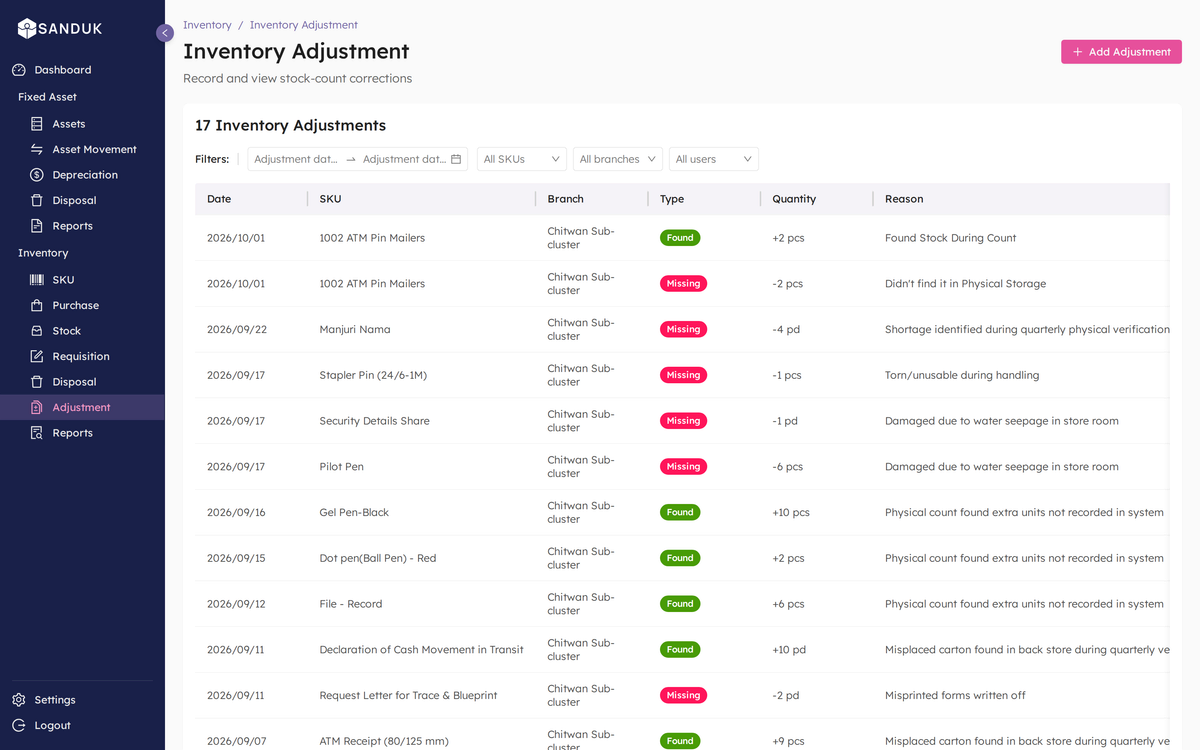Click the Dashboard gauge icon
1200x750 pixels.
point(19,70)
